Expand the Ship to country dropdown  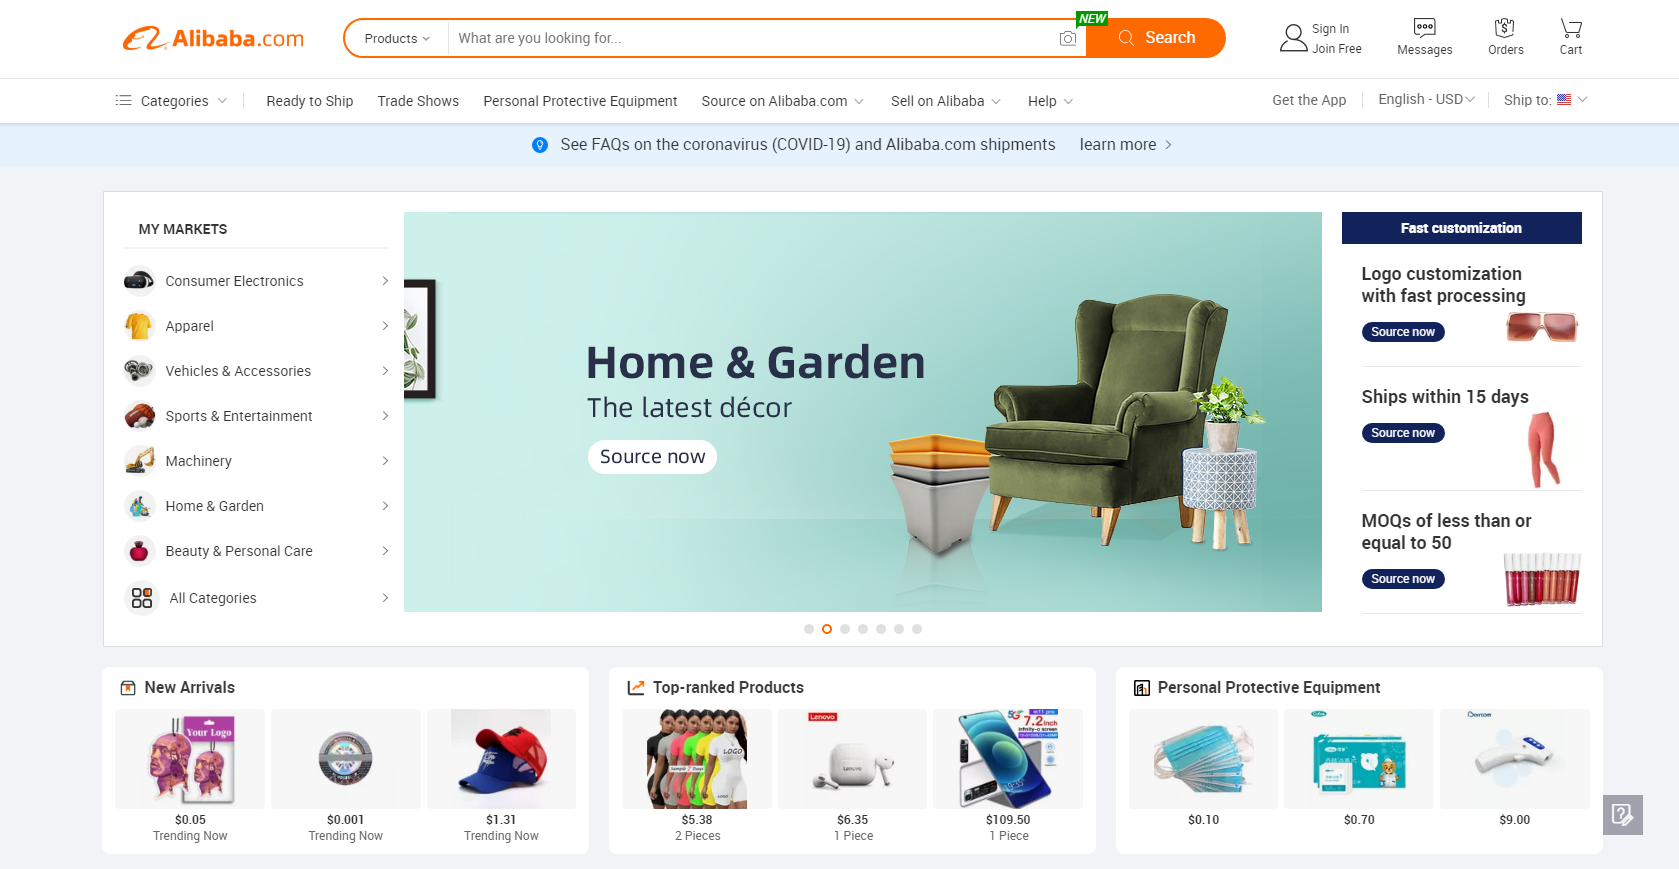[x=1545, y=100]
